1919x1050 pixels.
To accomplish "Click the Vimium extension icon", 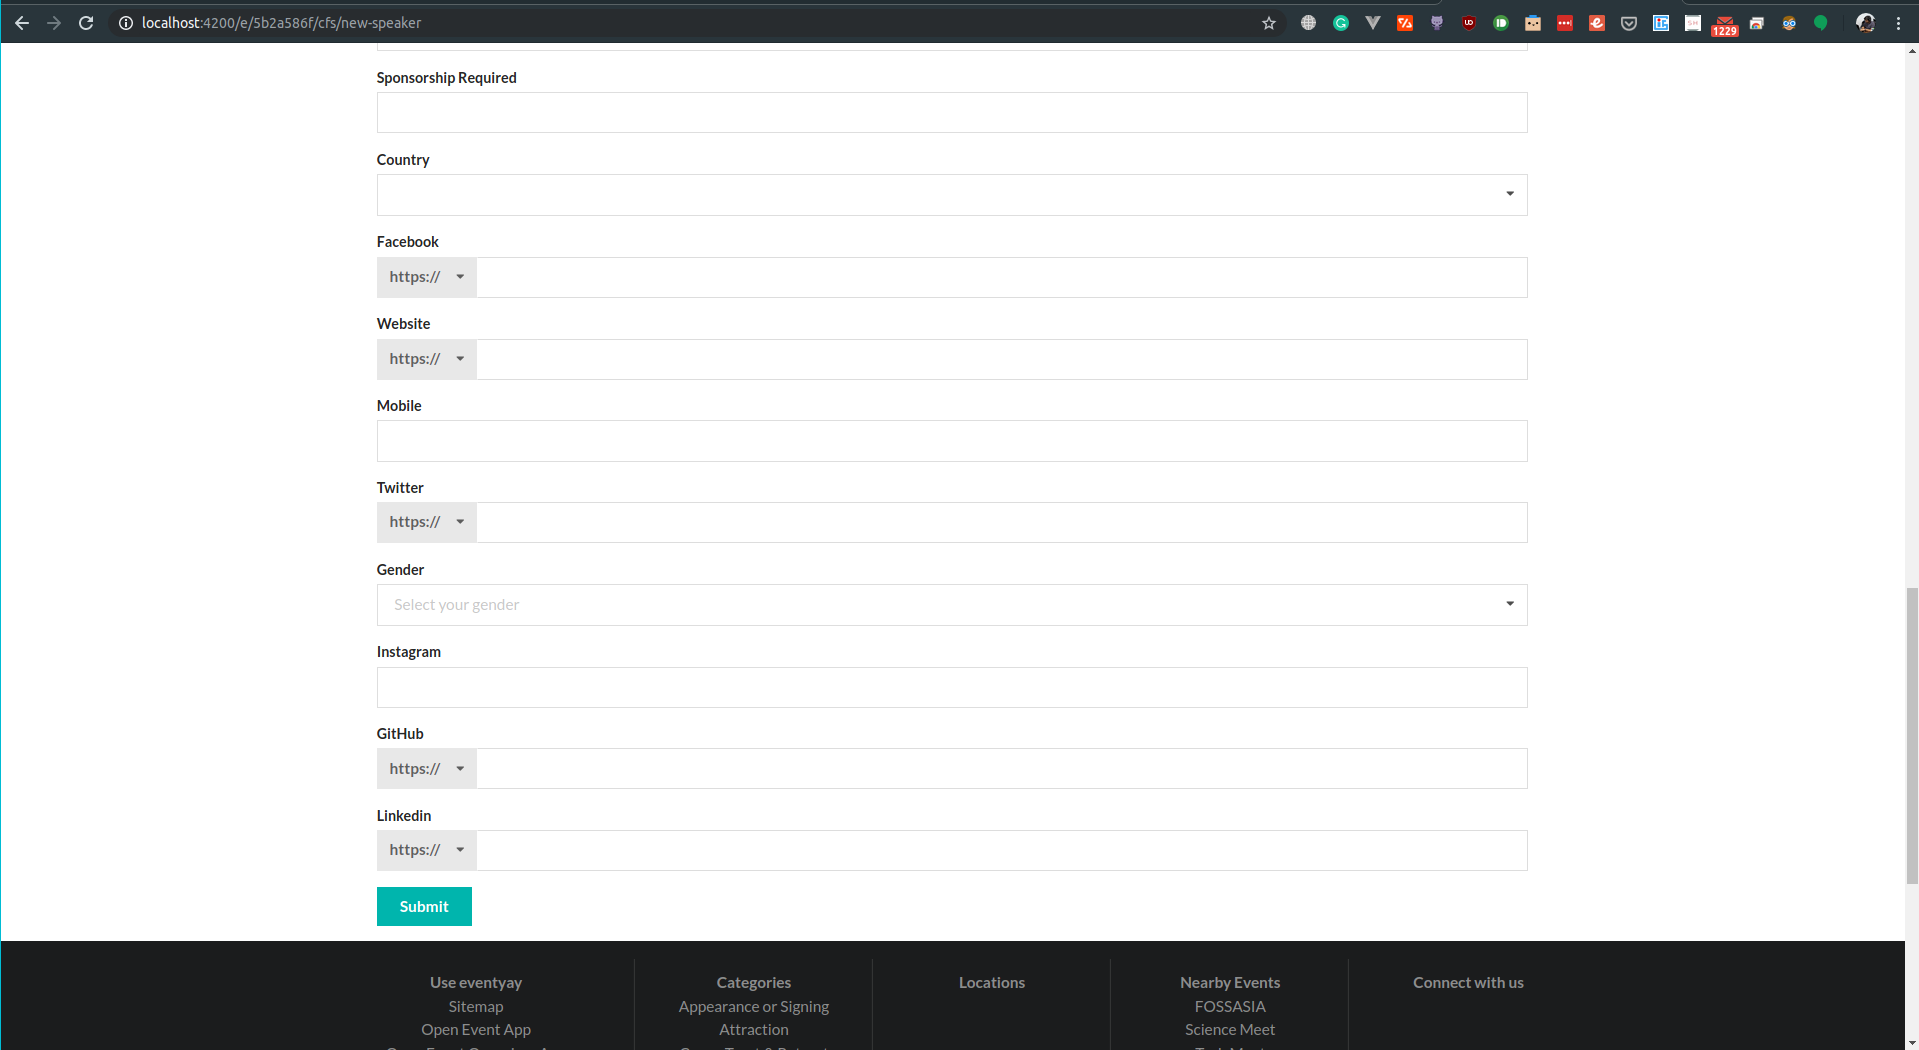I will [x=1372, y=22].
